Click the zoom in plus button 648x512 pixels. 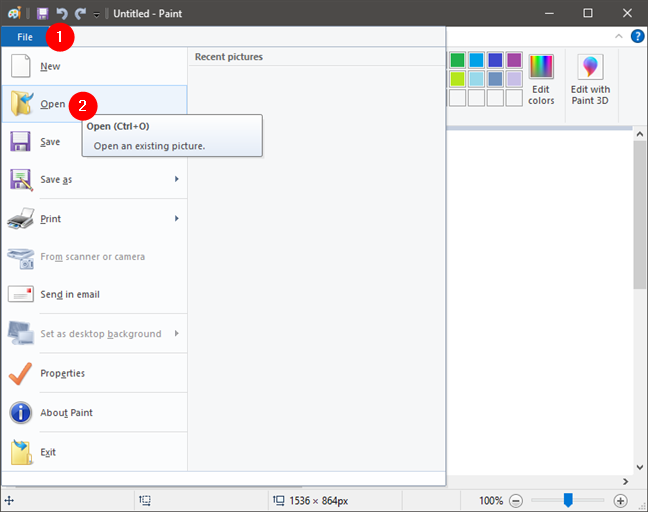[x=620, y=501]
